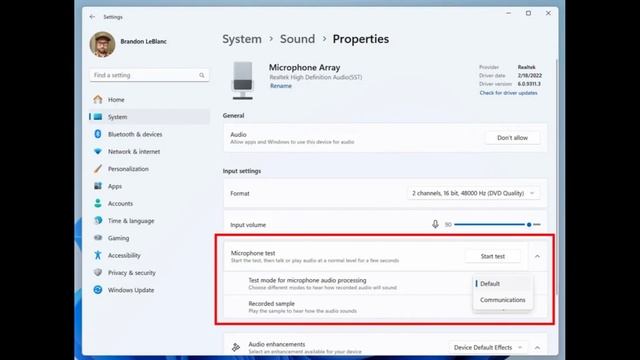Click the input volume slider
Image resolution: width=640 pixels, height=360 pixels.
pos(497,224)
